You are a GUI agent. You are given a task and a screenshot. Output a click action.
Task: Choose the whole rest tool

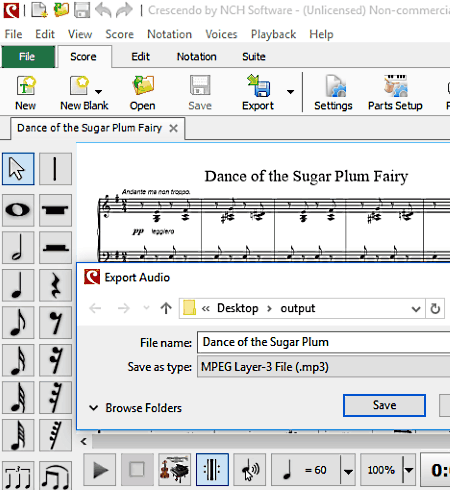55,210
